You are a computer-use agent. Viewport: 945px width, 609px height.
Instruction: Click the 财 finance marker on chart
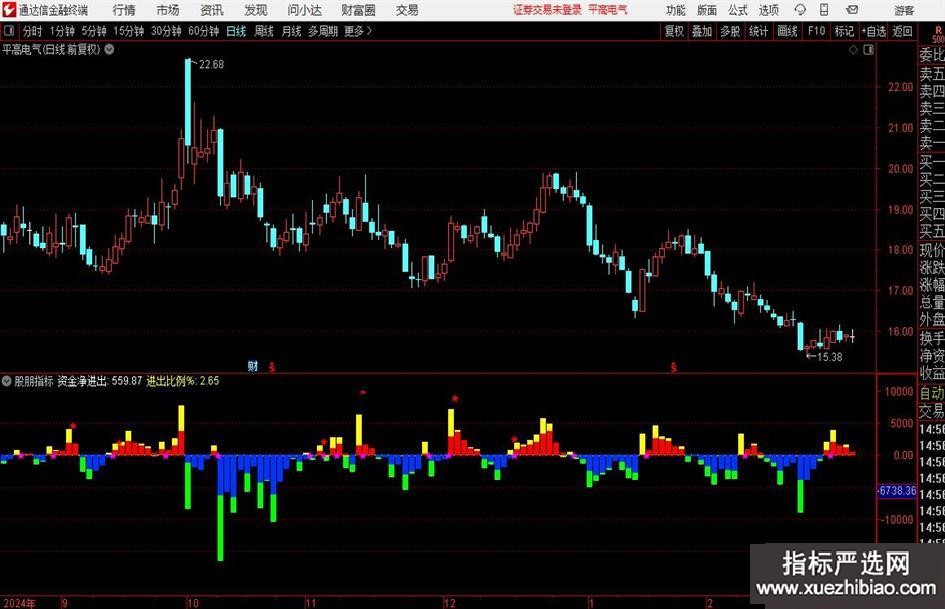(253, 365)
